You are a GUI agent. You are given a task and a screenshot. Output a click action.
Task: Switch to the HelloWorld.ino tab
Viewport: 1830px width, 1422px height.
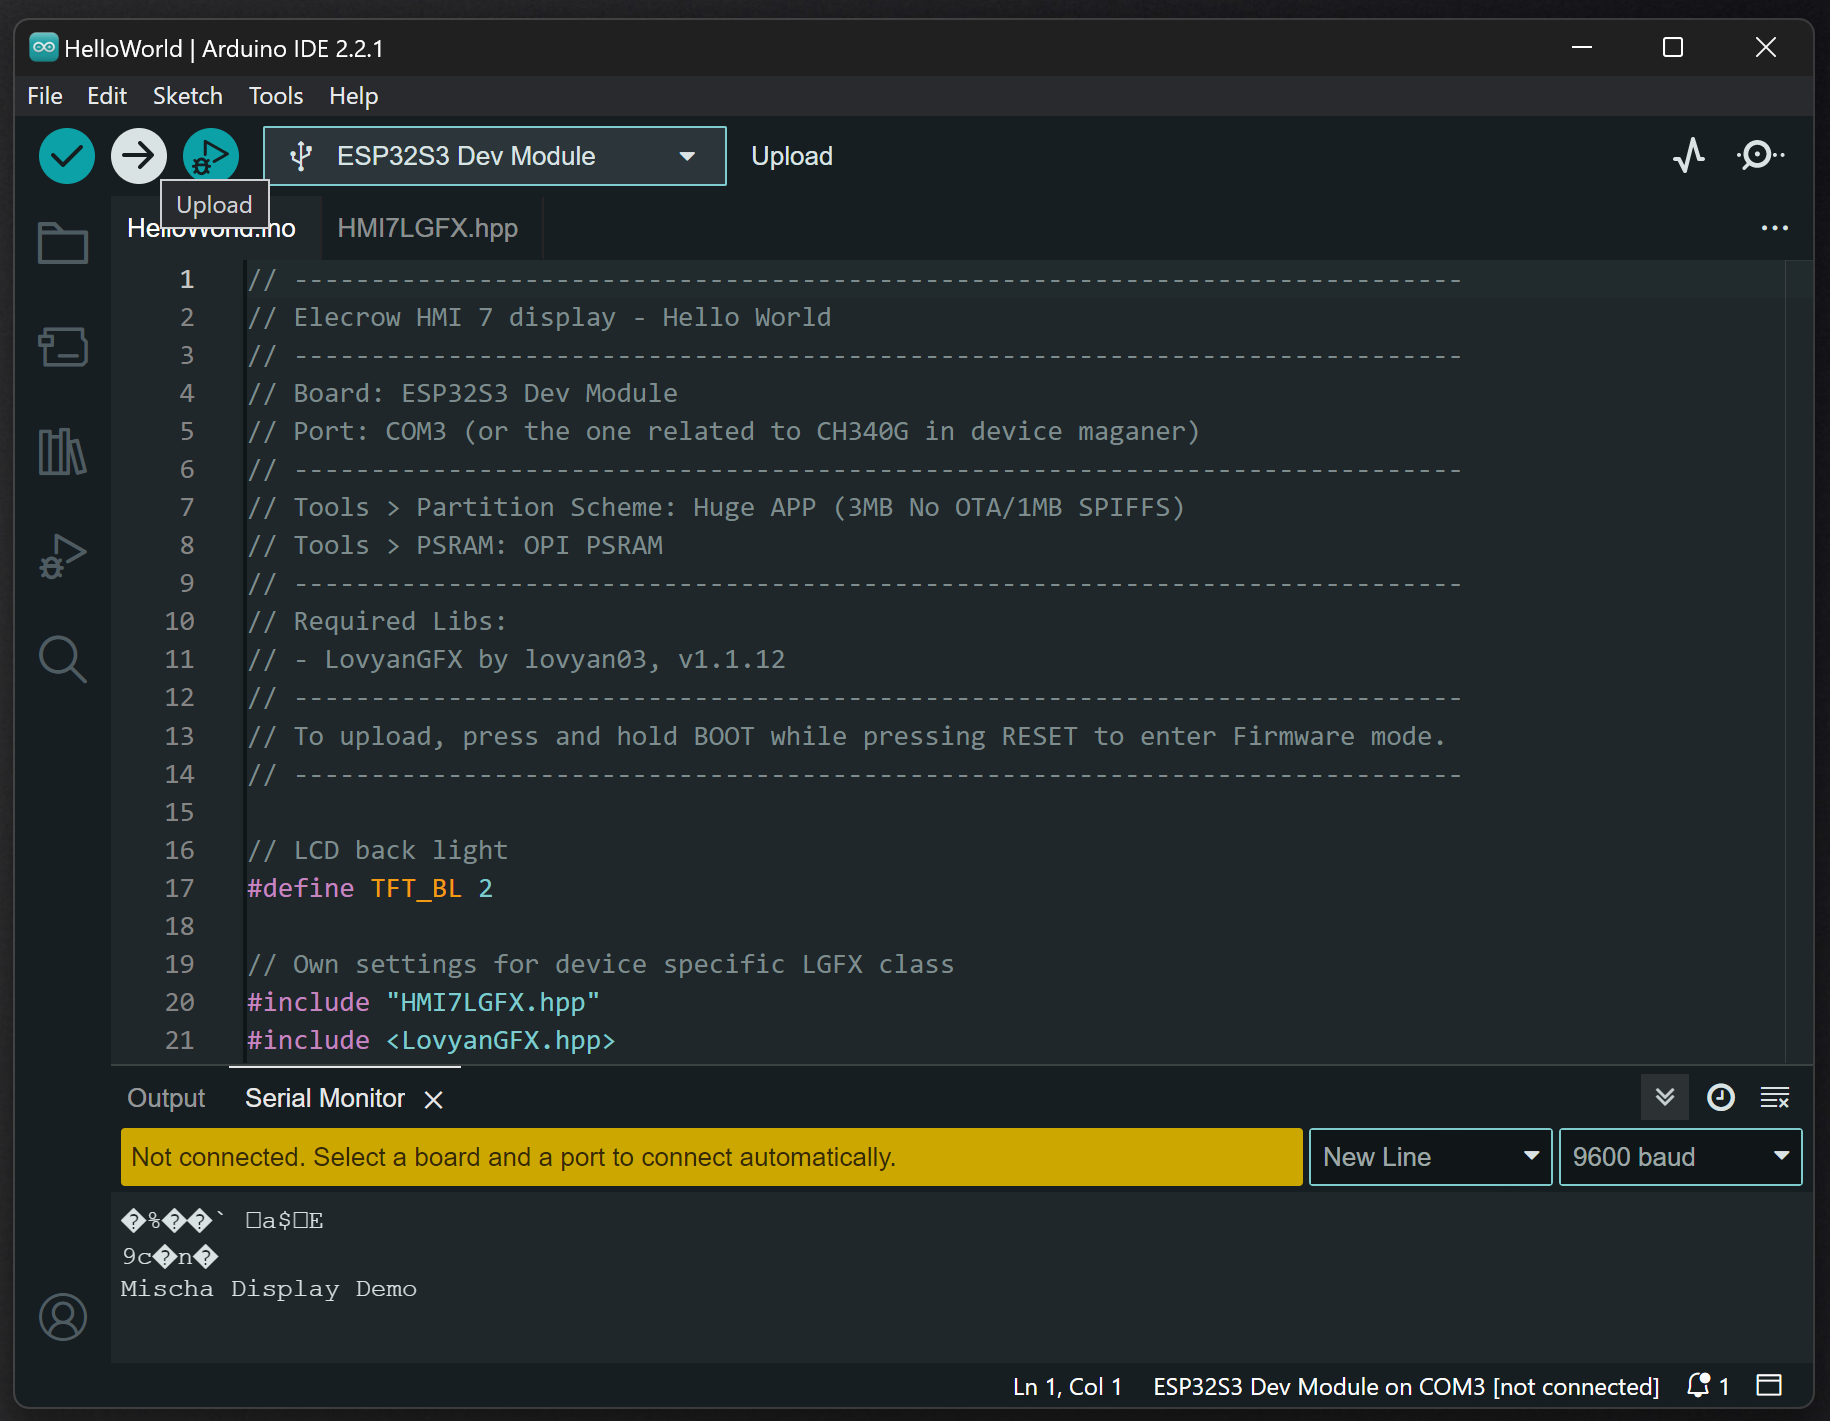coord(211,228)
